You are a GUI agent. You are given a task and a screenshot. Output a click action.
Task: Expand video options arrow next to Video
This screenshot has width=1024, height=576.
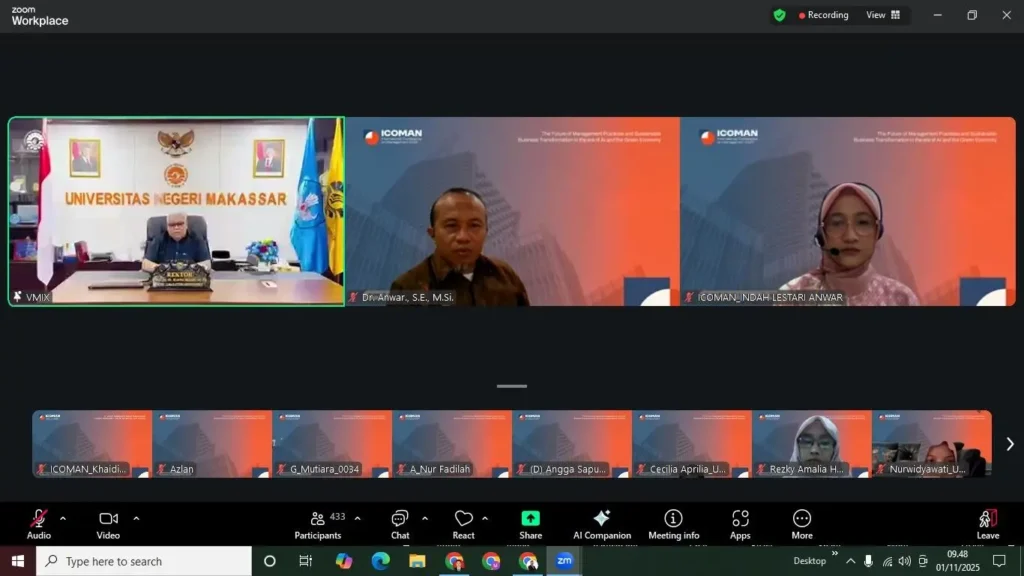coord(136,518)
